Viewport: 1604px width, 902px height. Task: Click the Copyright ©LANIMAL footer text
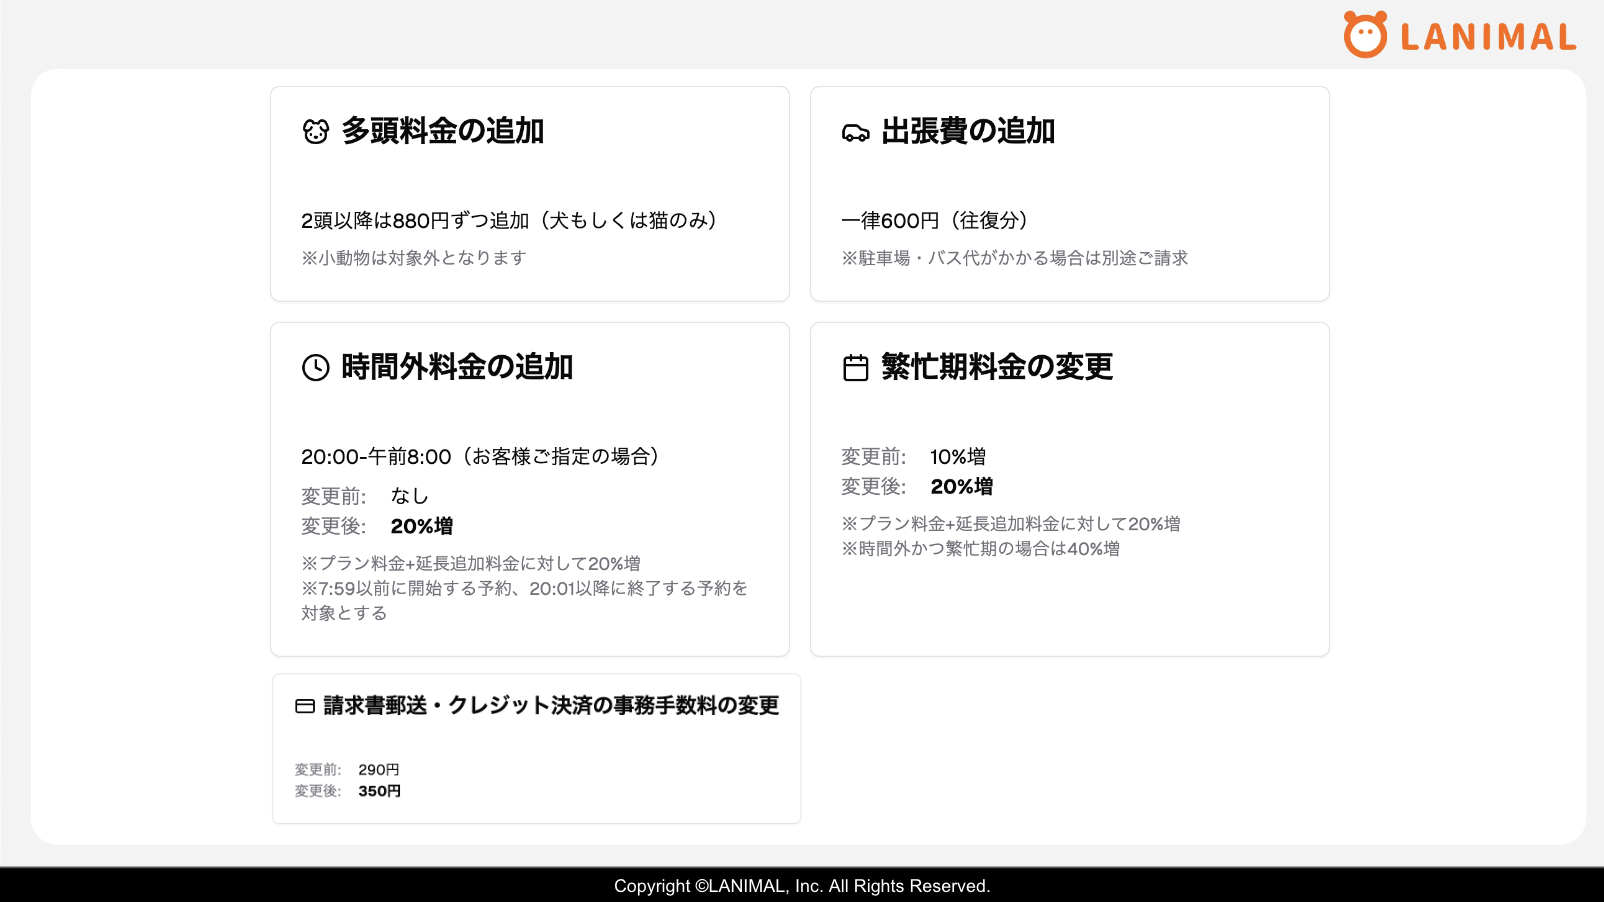pos(802,886)
